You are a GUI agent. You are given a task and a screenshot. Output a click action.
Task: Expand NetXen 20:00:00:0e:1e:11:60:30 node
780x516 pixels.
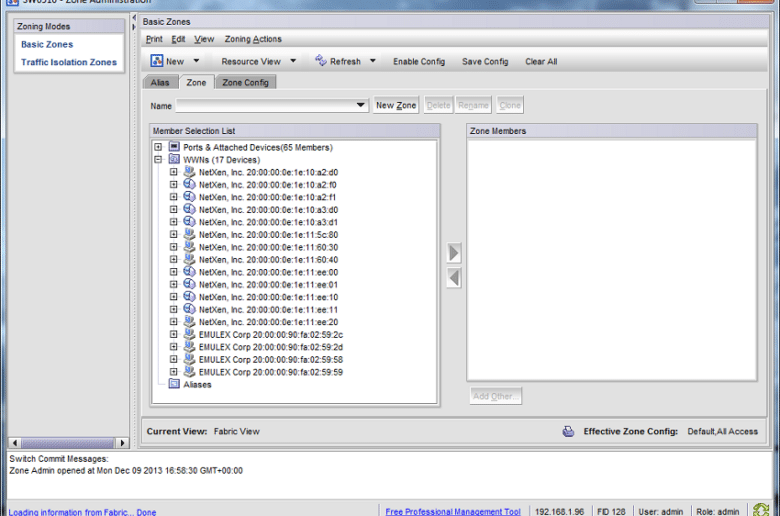tap(174, 247)
